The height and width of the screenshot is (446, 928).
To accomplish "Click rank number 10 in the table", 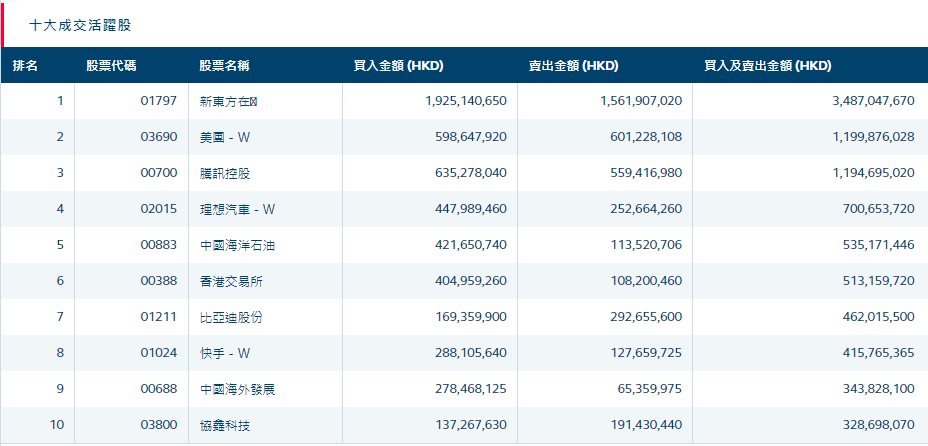I will (x=57, y=425).
